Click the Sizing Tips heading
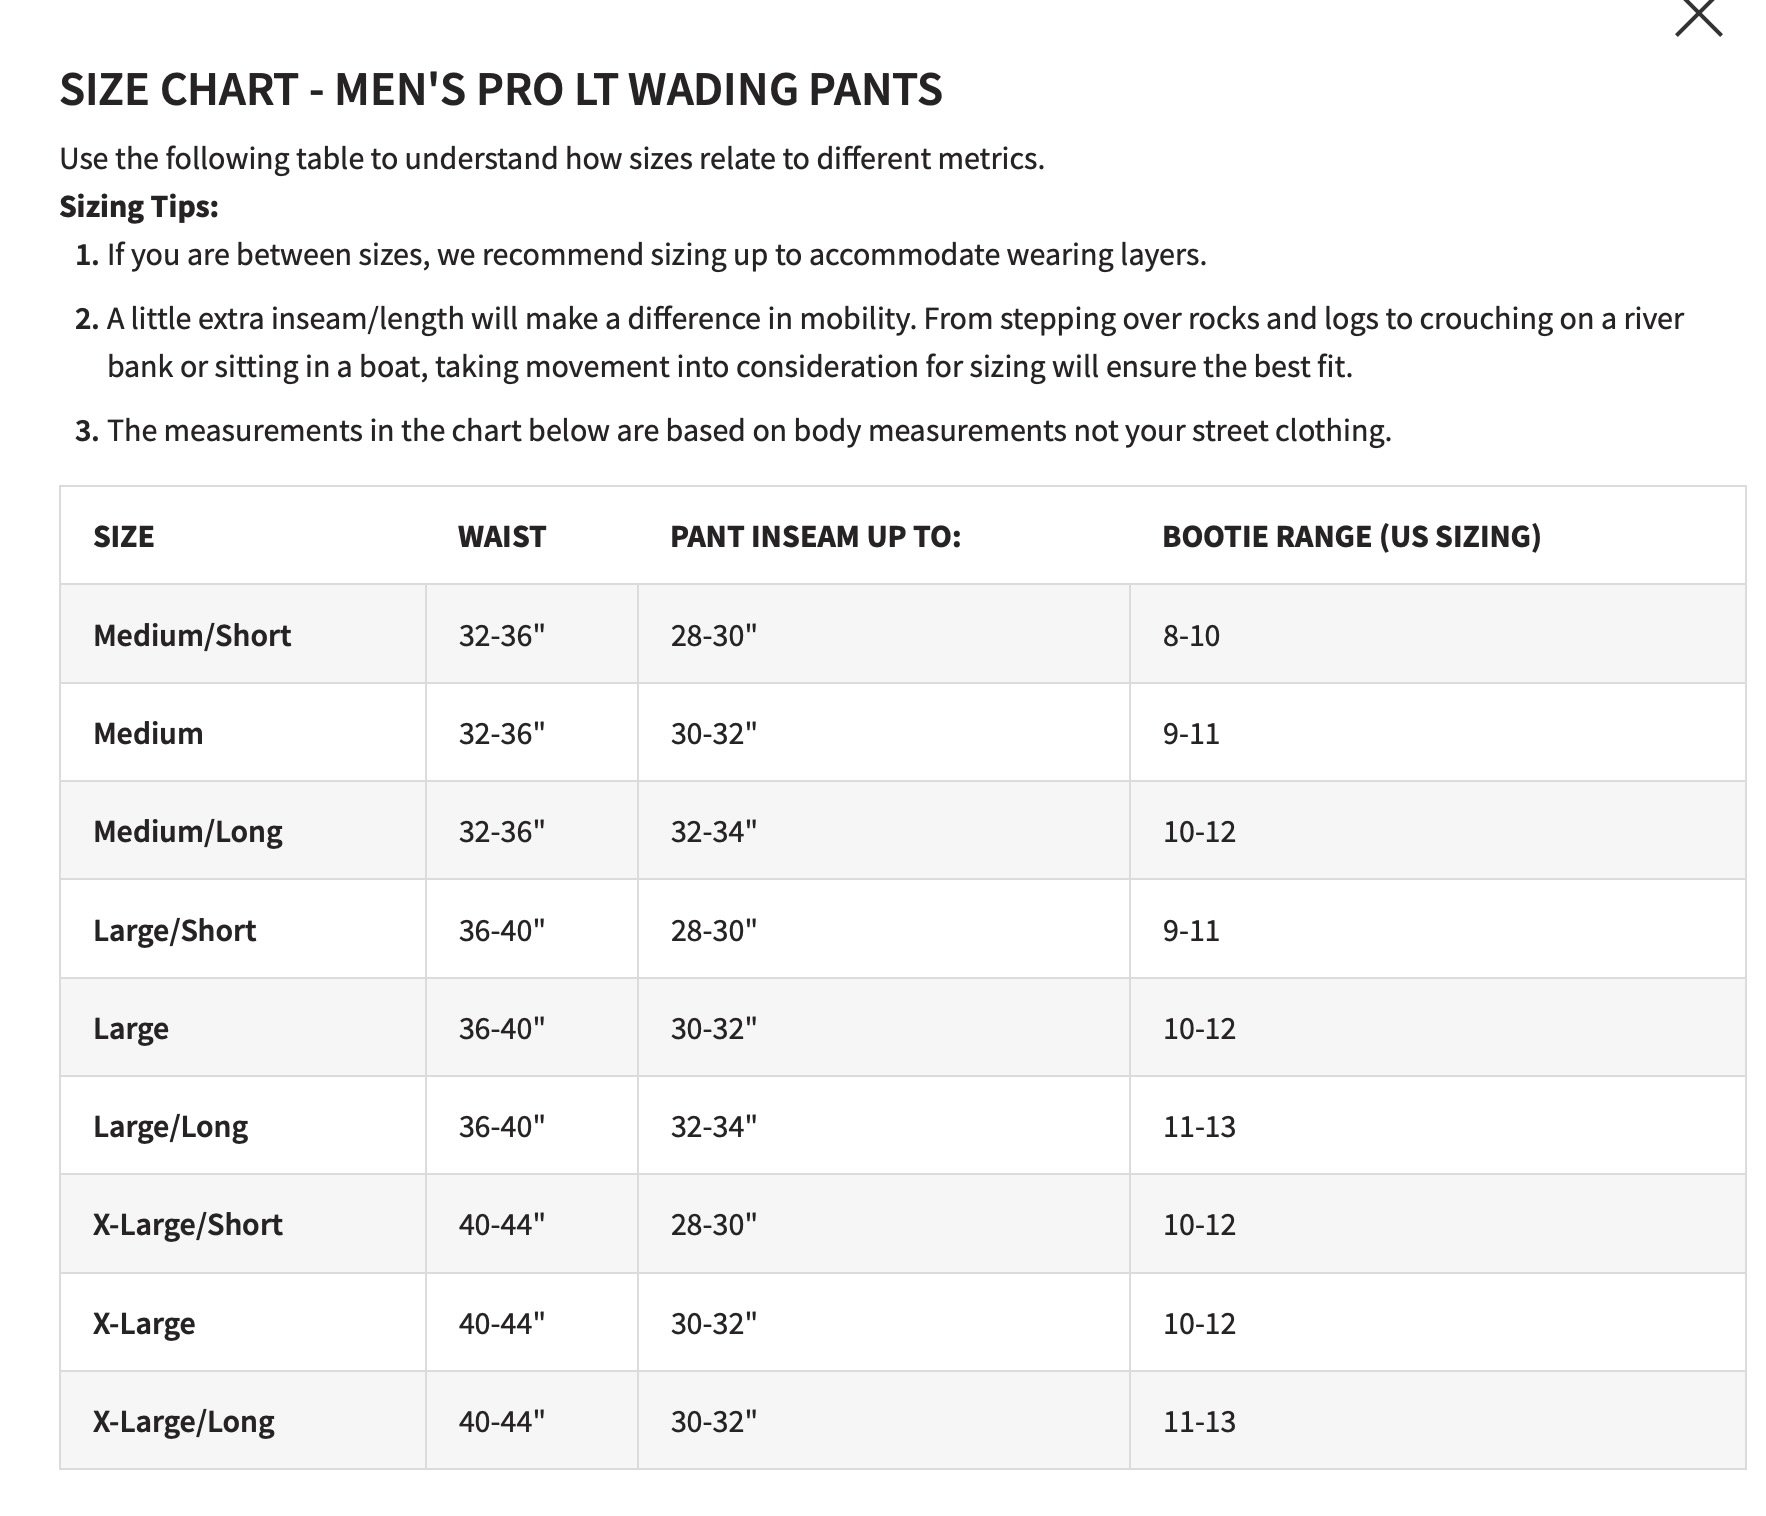1766x1516 pixels. [x=139, y=207]
